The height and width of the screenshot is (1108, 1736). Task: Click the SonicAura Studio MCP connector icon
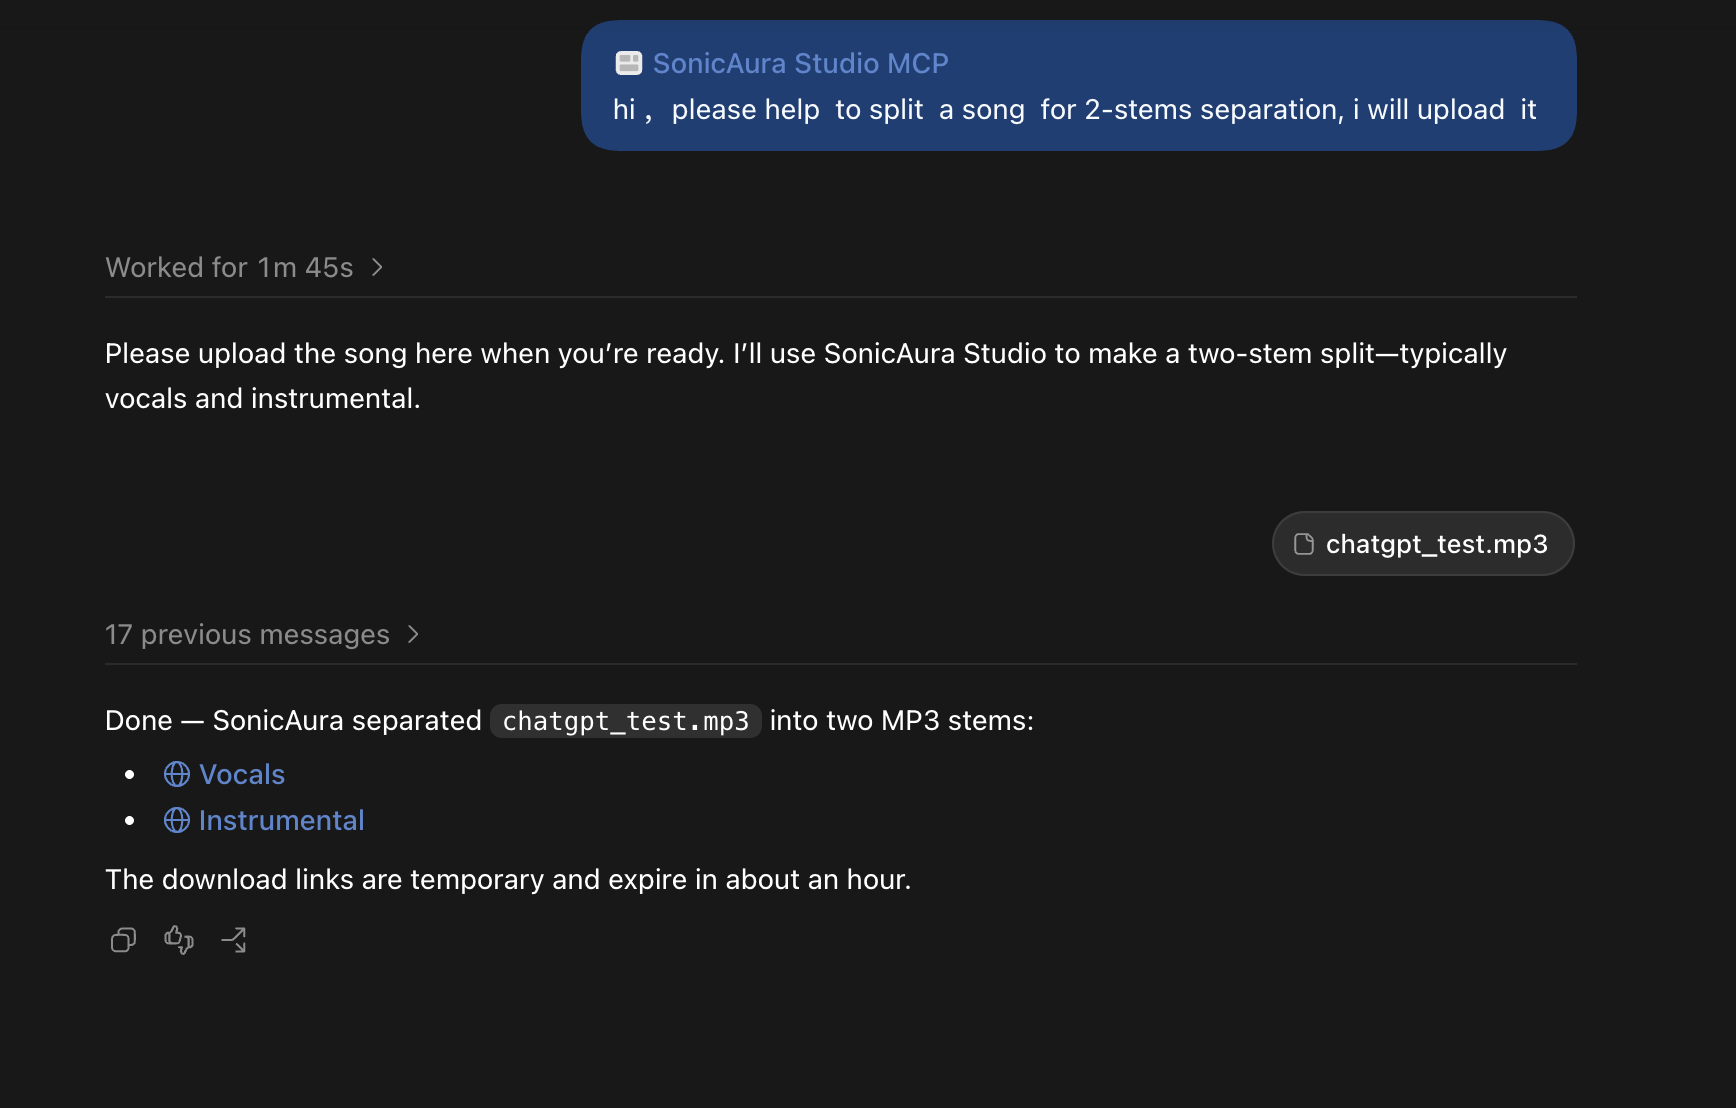pos(629,63)
